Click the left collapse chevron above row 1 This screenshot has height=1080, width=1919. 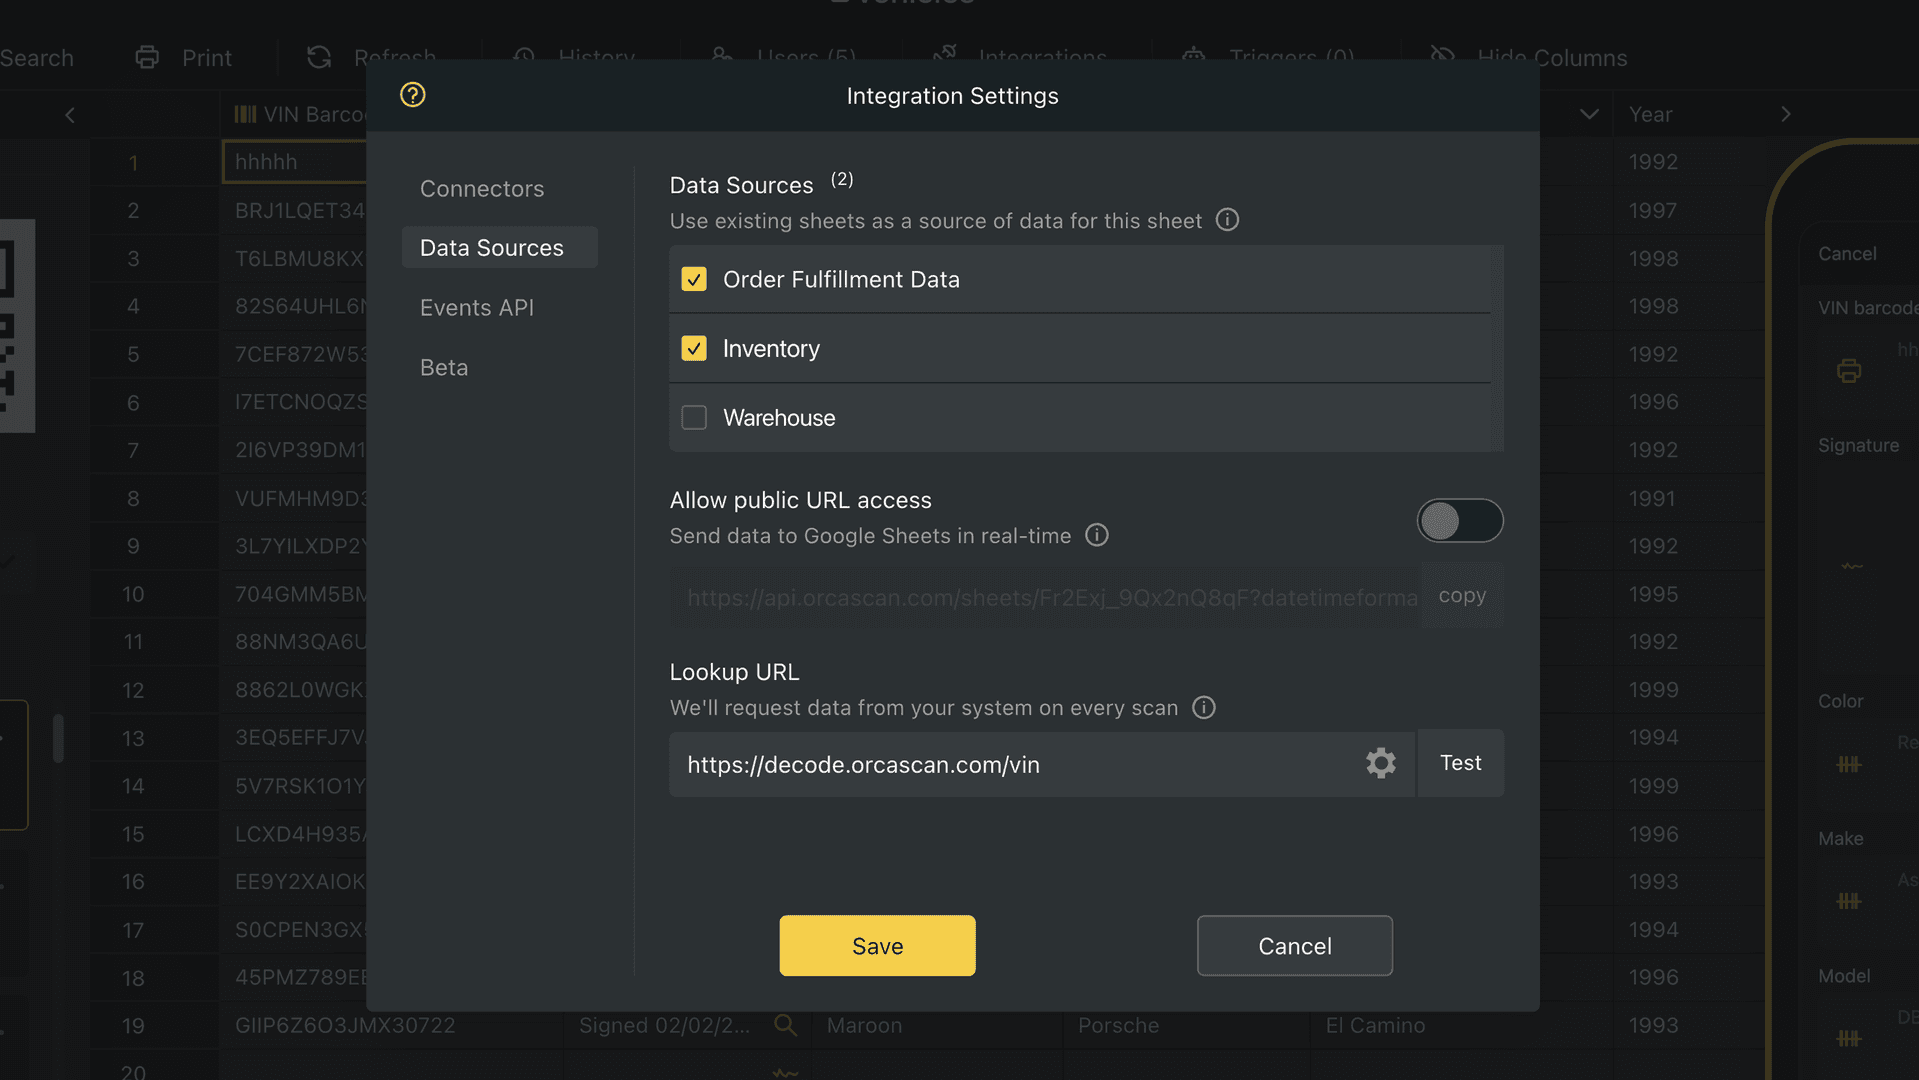coord(69,114)
